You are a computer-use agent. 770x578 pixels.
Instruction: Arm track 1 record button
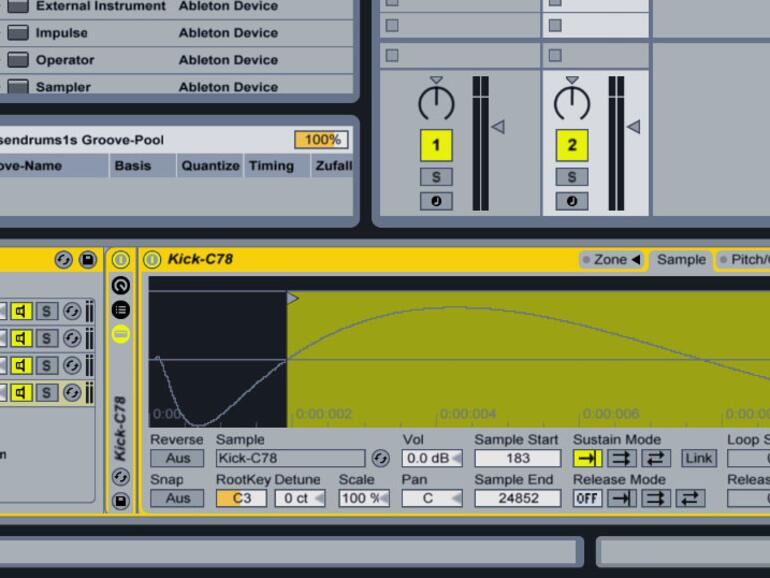[x=436, y=201]
